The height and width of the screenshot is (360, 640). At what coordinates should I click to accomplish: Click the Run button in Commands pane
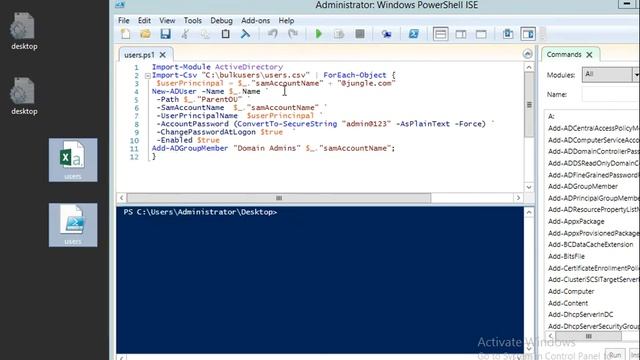click(x=615, y=355)
